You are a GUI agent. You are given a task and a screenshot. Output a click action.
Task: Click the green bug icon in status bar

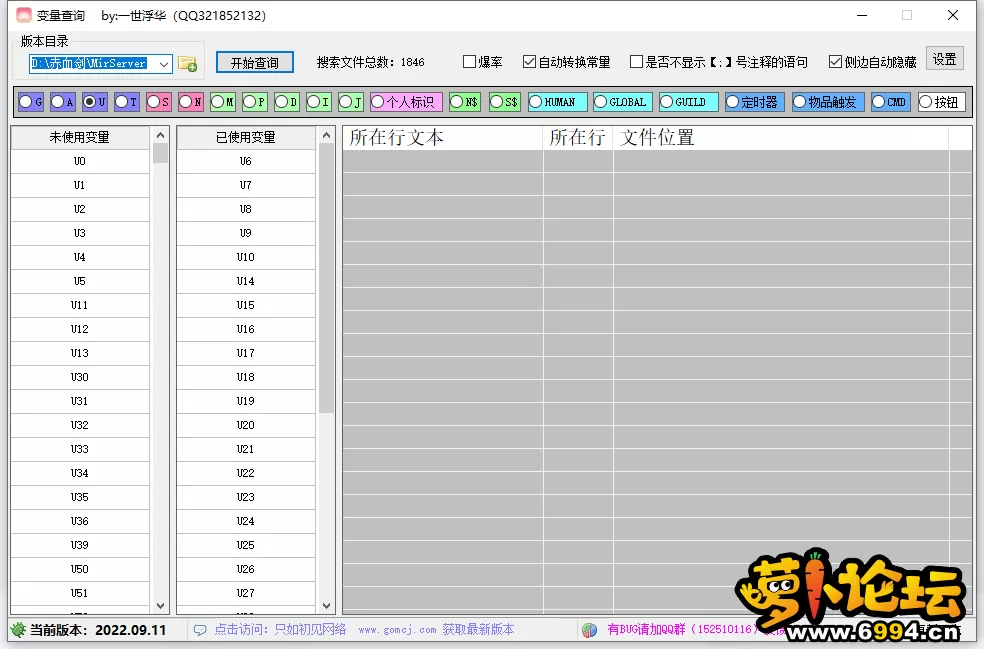click(18, 630)
